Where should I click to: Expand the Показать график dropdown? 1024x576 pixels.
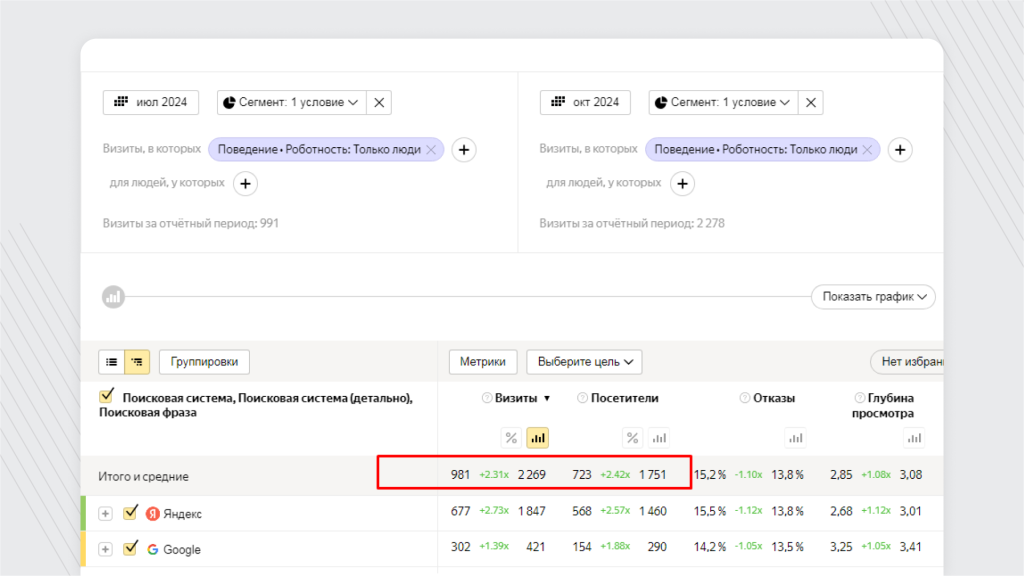[x=873, y=296]
